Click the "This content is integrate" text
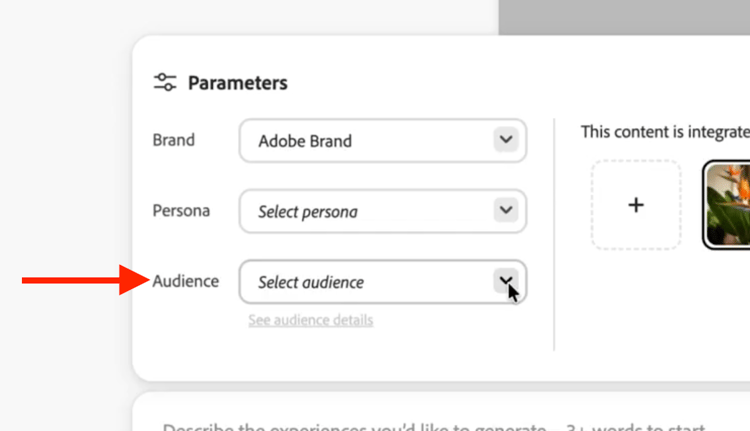Image resolution: width=750 pixels, height=431 pixels. pyautogui.click(x=664, y=131)
